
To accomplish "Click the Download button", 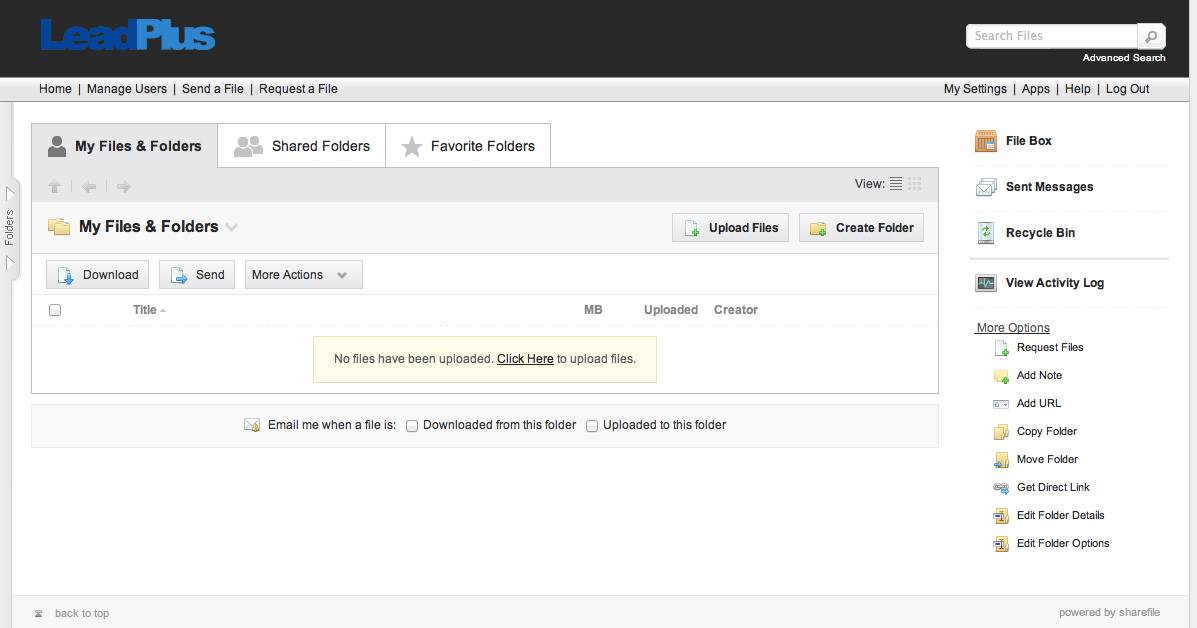I will pos(98,275).
